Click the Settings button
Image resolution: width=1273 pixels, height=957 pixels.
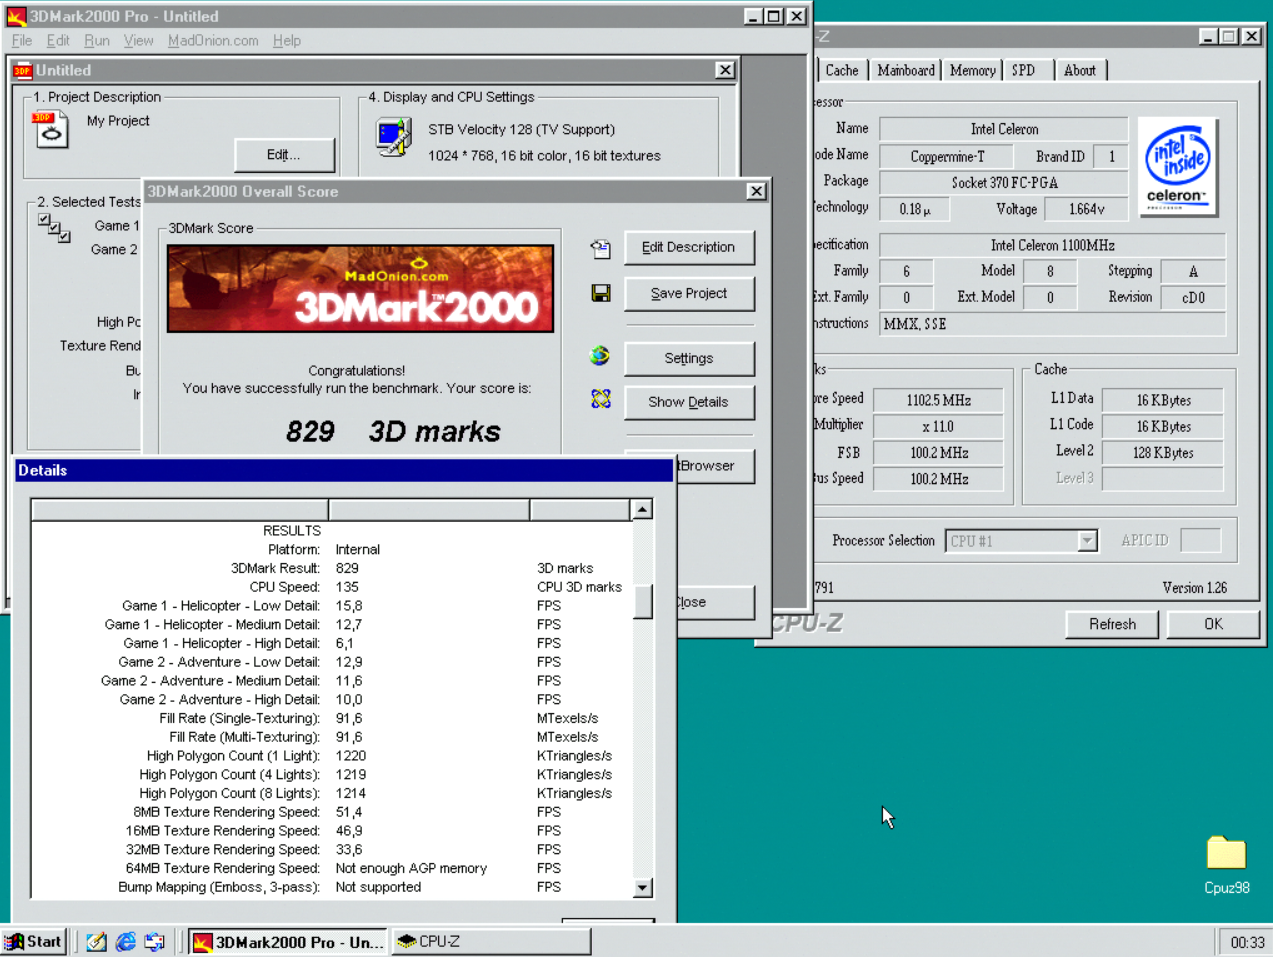click(689, 358)
